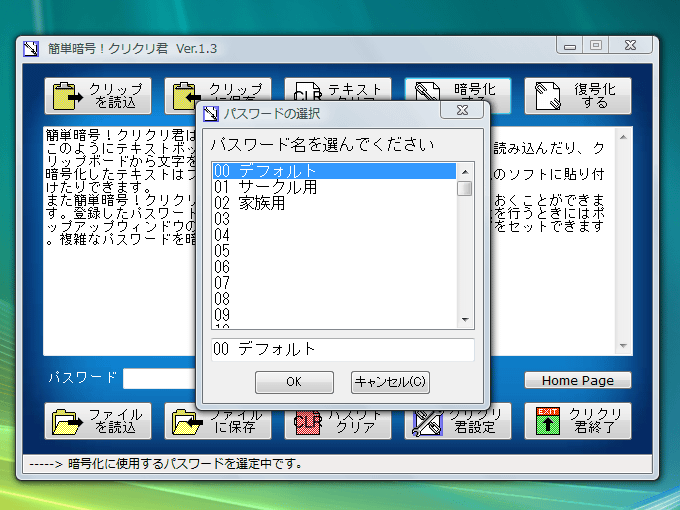Select empty slot 09 in password list

(x=334, y=315)
